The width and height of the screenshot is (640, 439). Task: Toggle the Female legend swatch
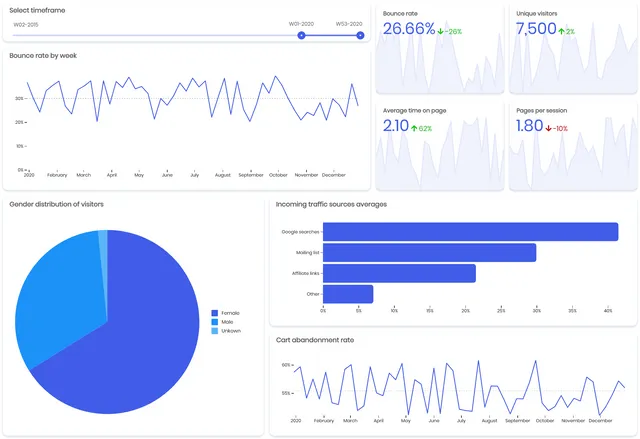[x=215, y=313]
